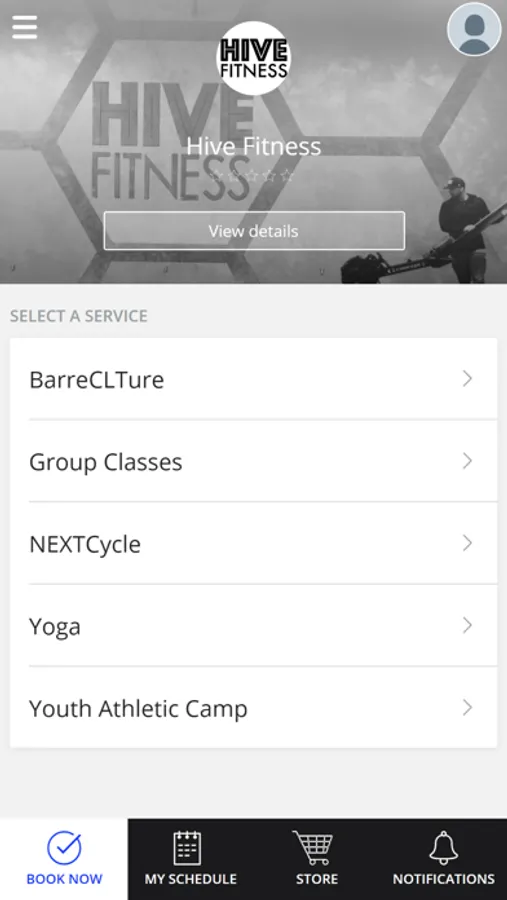Open the Notifications bell icon
507x900 pixels.
[444, 848]
